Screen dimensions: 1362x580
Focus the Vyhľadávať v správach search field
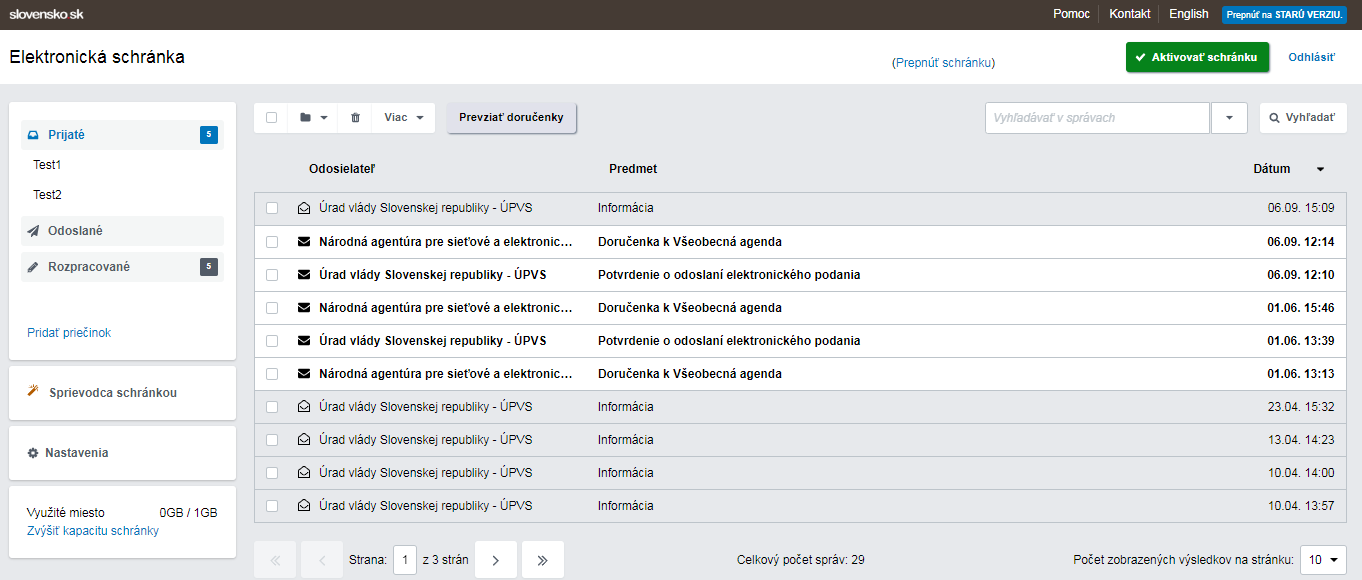[x=1097, y=118]
